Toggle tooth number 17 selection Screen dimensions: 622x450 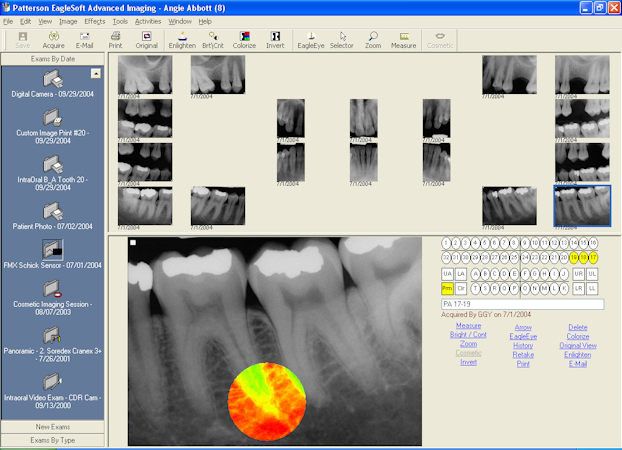[x=593, y=258]
